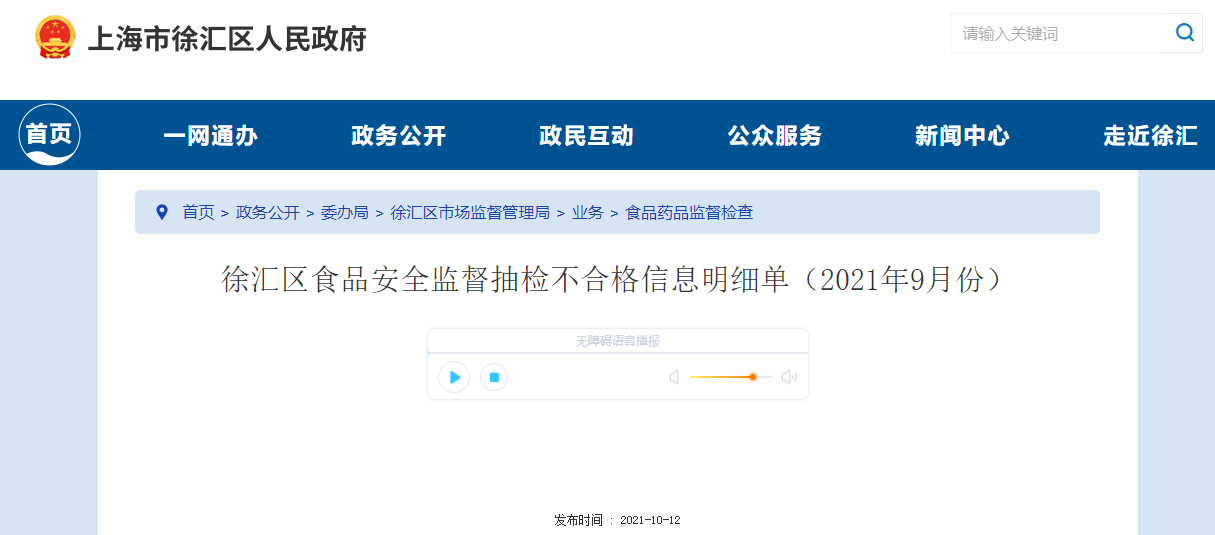Viewport: 1215px width, 535px height.
Task: Open 食品药品监督检查 breadcrumb link
Action: [x=689, y=212]
